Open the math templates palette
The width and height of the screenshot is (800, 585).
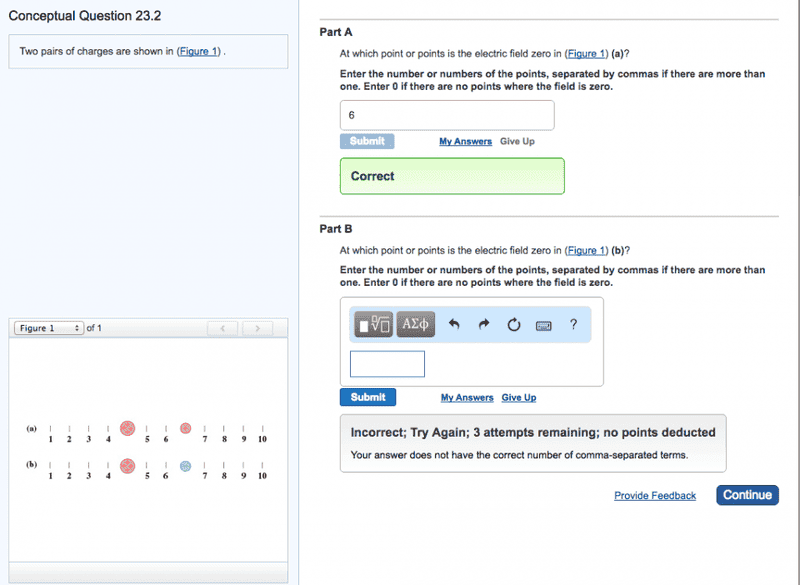point(374,324)
